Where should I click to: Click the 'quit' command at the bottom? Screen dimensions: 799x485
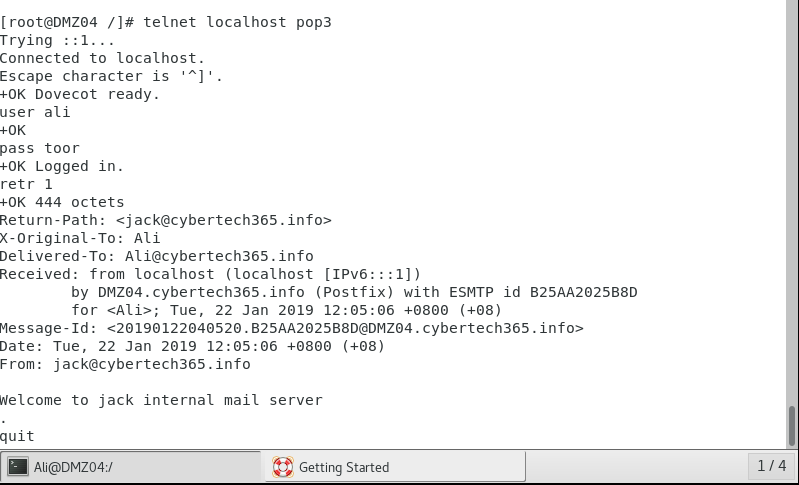(x=17, y=436)
